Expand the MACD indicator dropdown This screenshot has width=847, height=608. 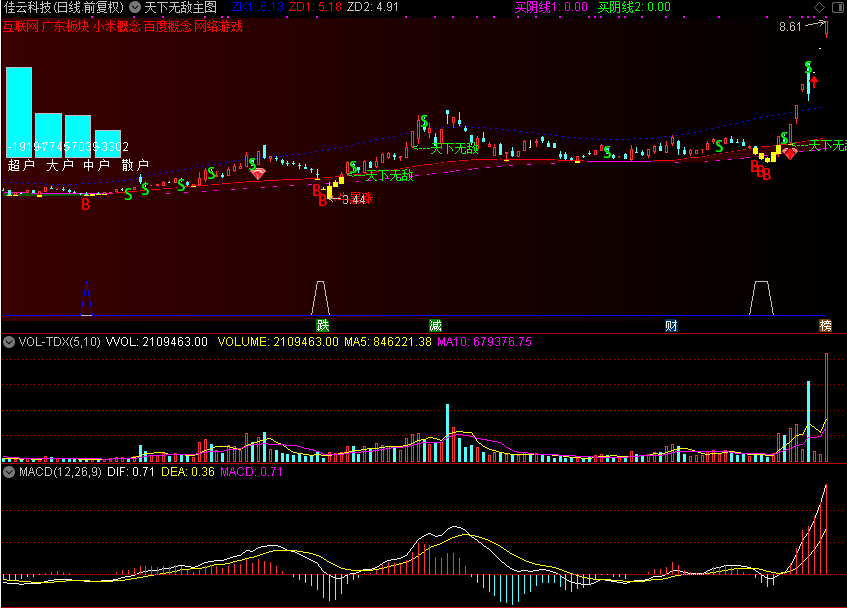[x=9, y=472]
